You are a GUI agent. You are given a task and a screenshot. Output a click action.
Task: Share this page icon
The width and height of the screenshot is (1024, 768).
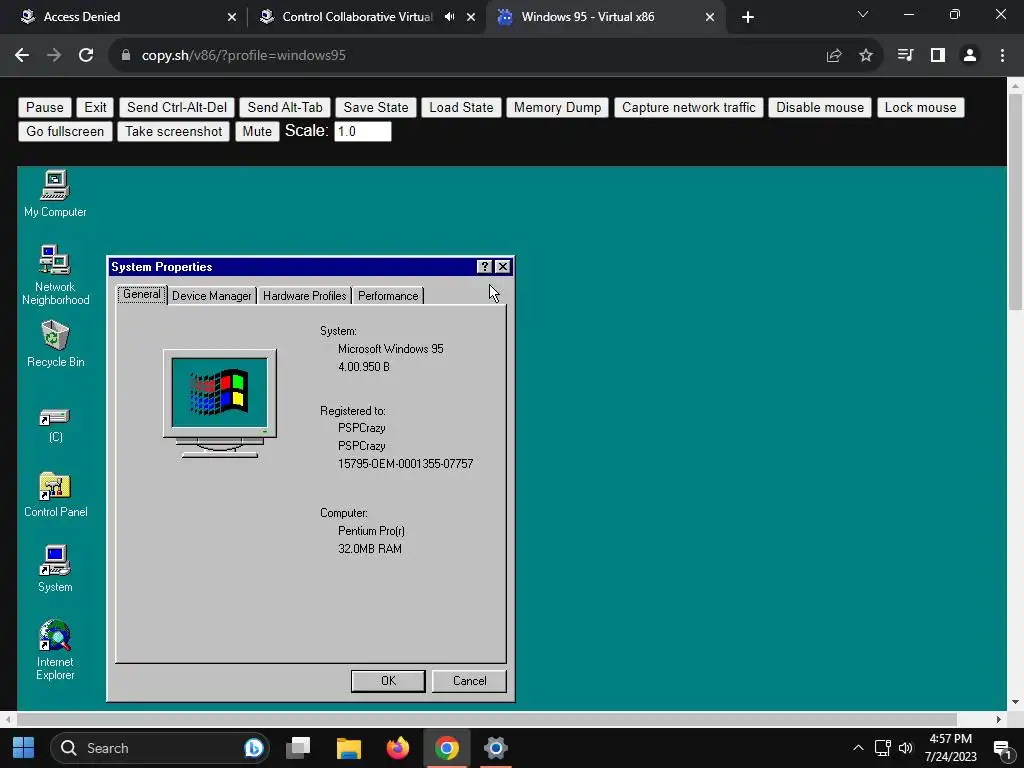pos(834,56)
